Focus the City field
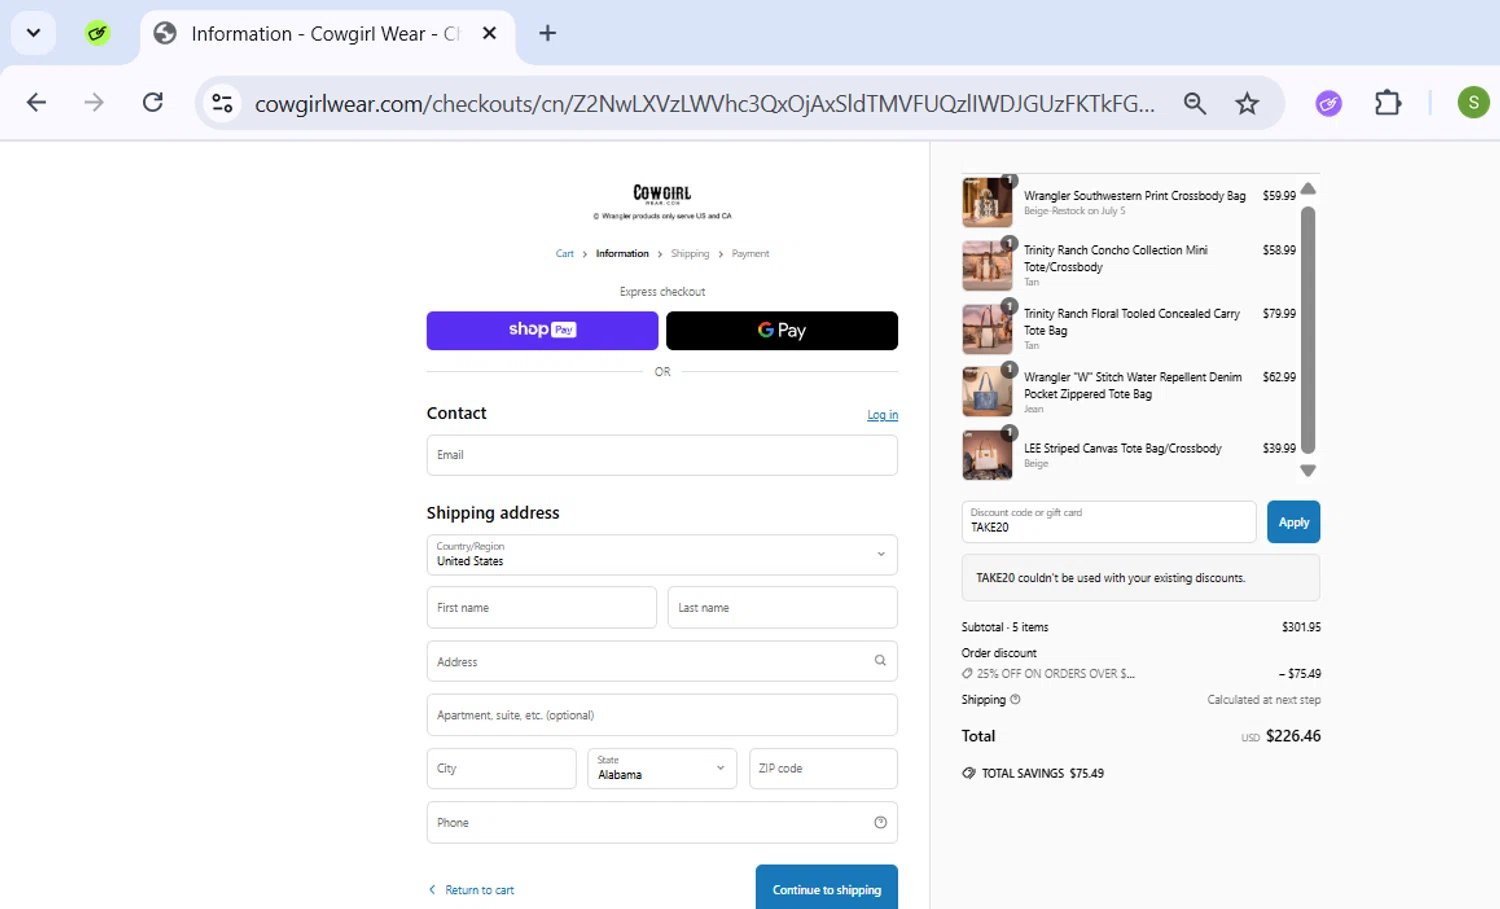The height and width of the screenshot is (909, 1500). (x=501, y=769)
